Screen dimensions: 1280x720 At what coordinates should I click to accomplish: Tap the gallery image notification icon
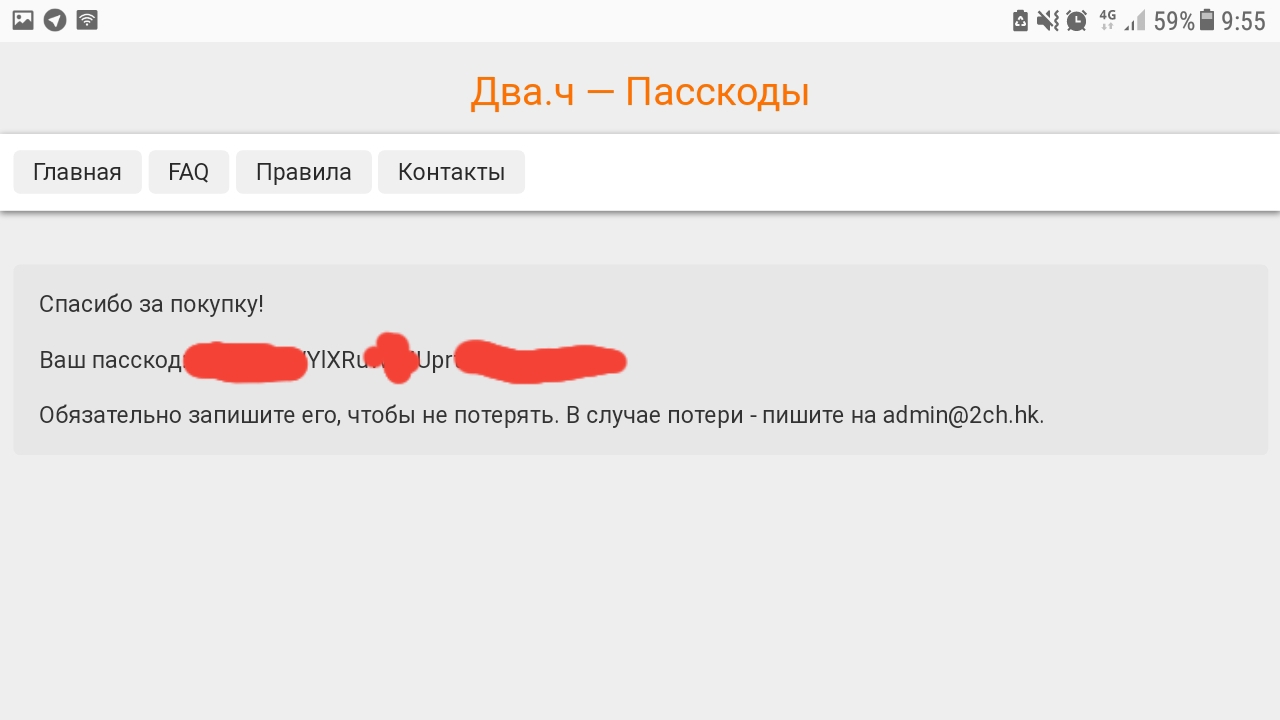23,20
